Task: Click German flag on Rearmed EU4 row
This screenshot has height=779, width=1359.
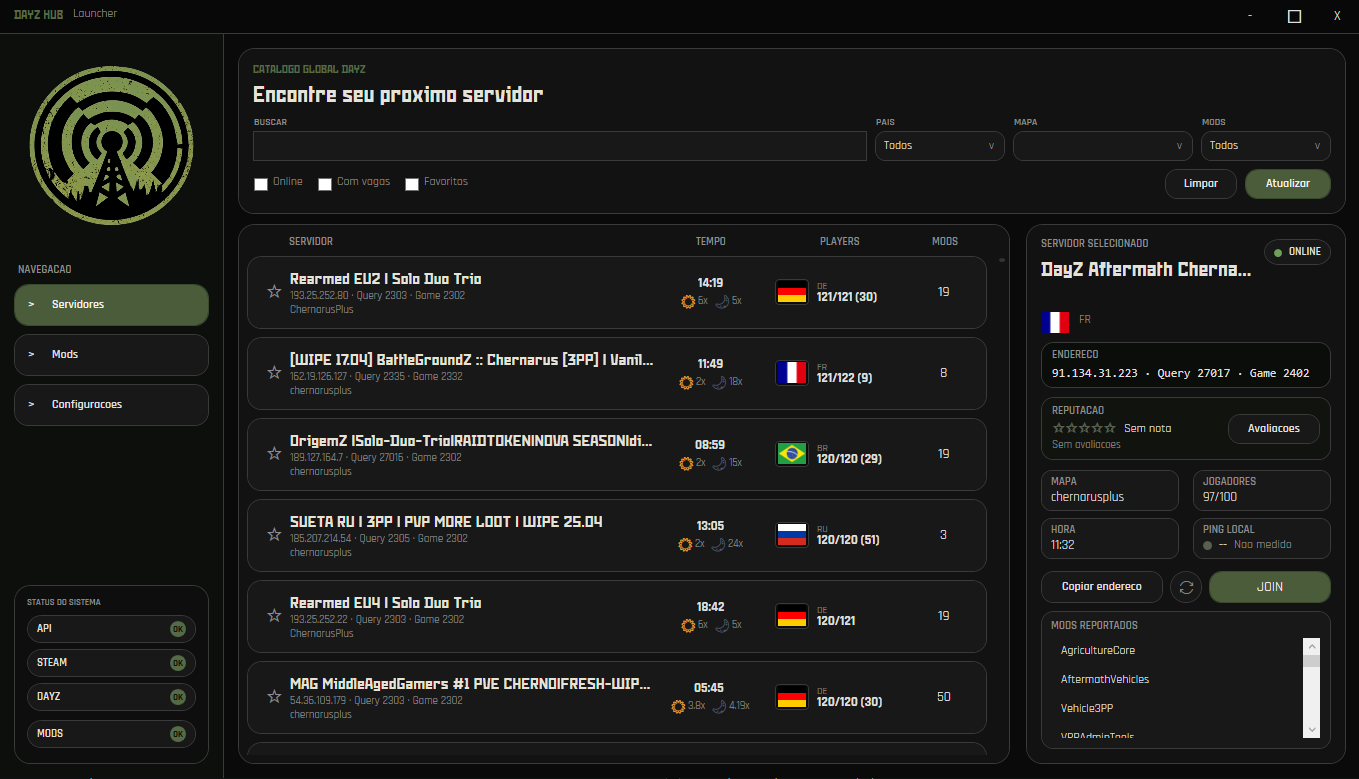Action: click(792, 616)
